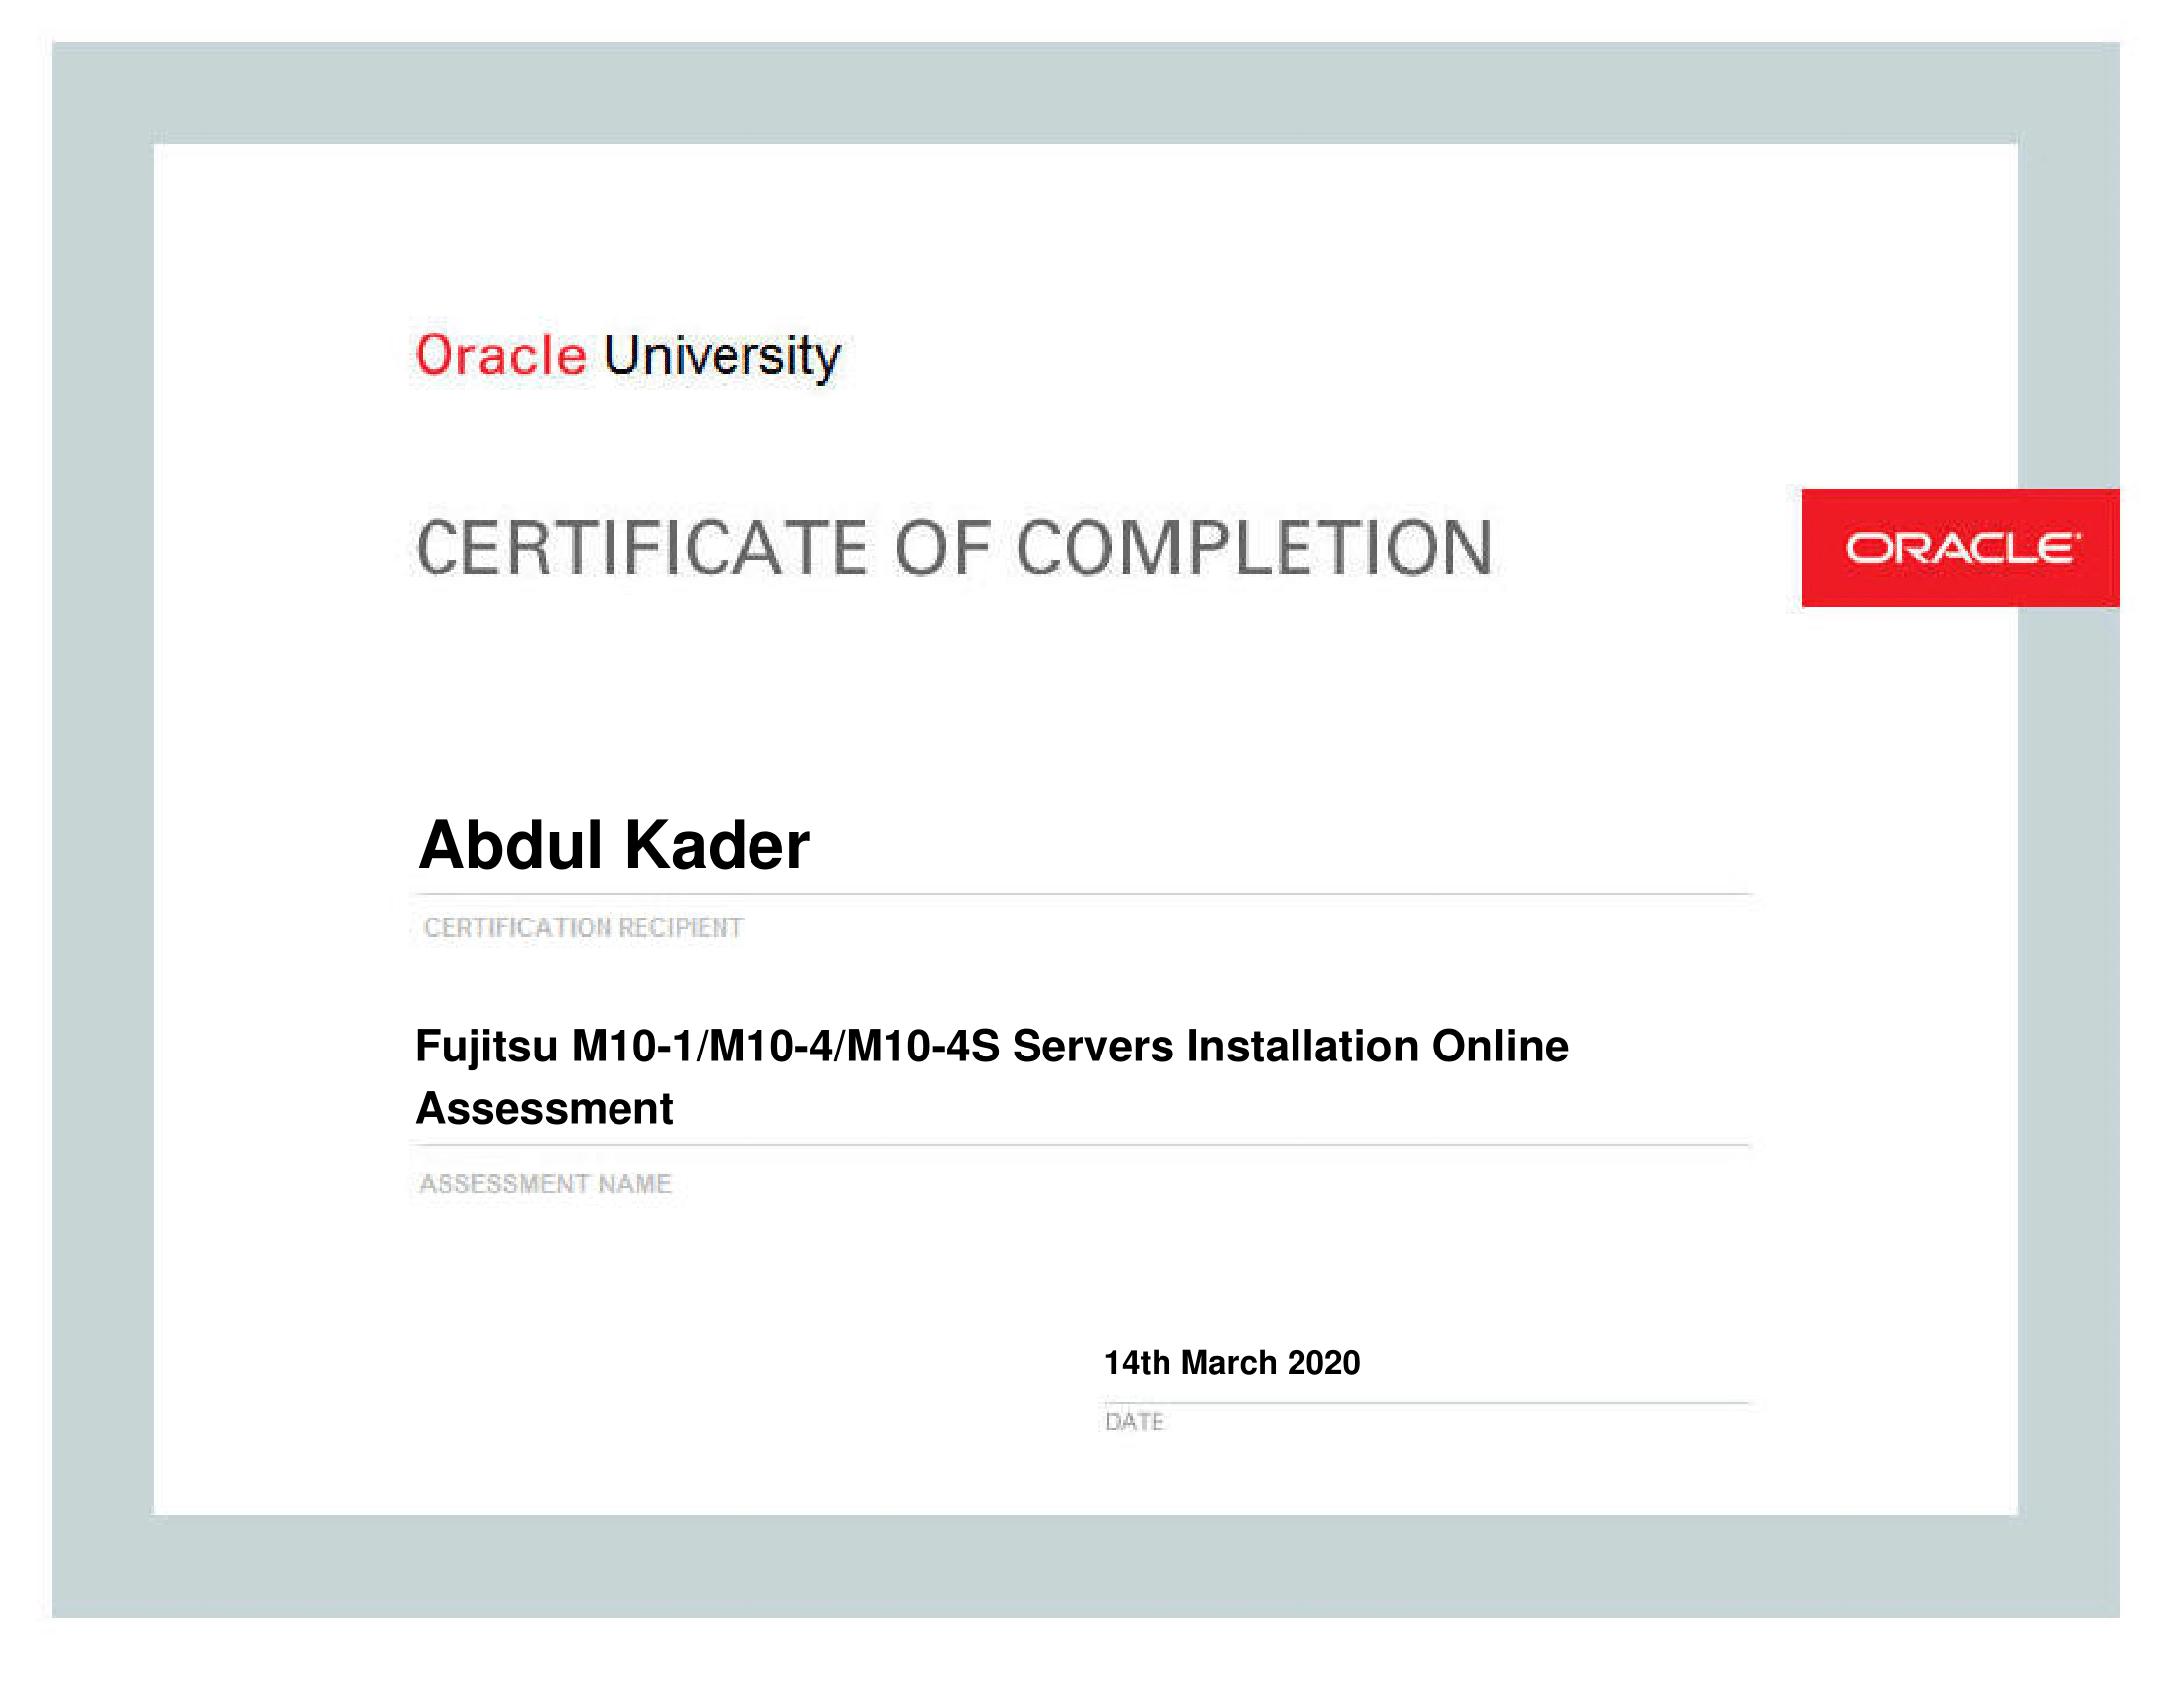Click the date '14th March 2020'
The image size is (2184, 1688).
click(1231, 1363)
